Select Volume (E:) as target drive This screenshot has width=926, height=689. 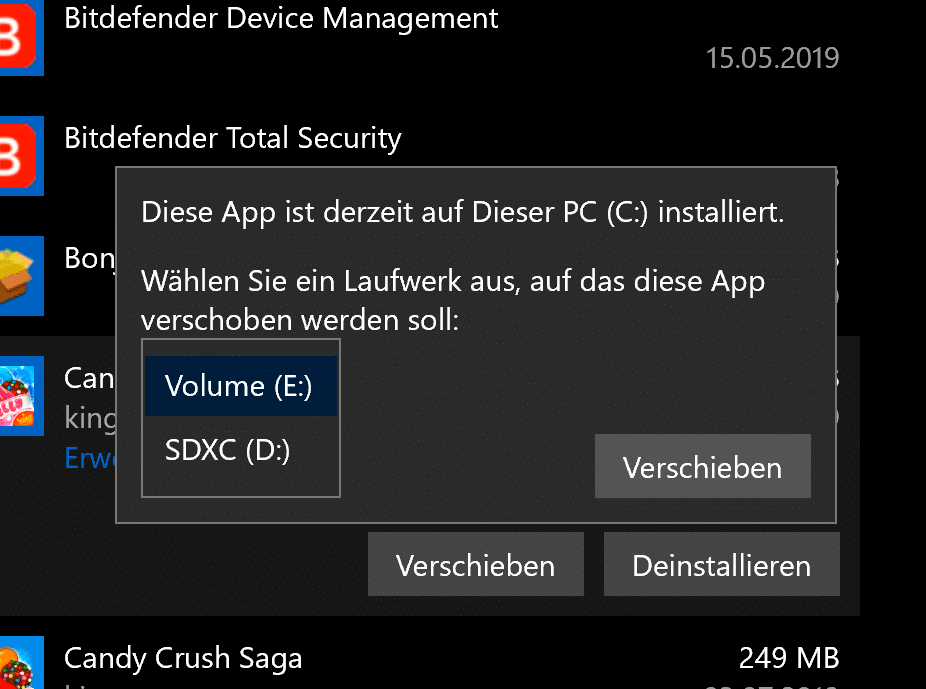241,386
